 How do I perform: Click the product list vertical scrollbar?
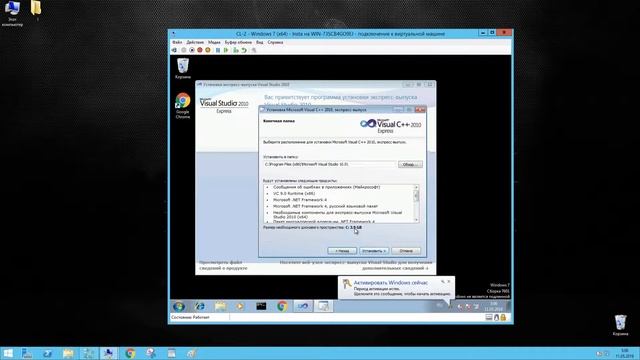pyautogui.click(x=416, y=204)
